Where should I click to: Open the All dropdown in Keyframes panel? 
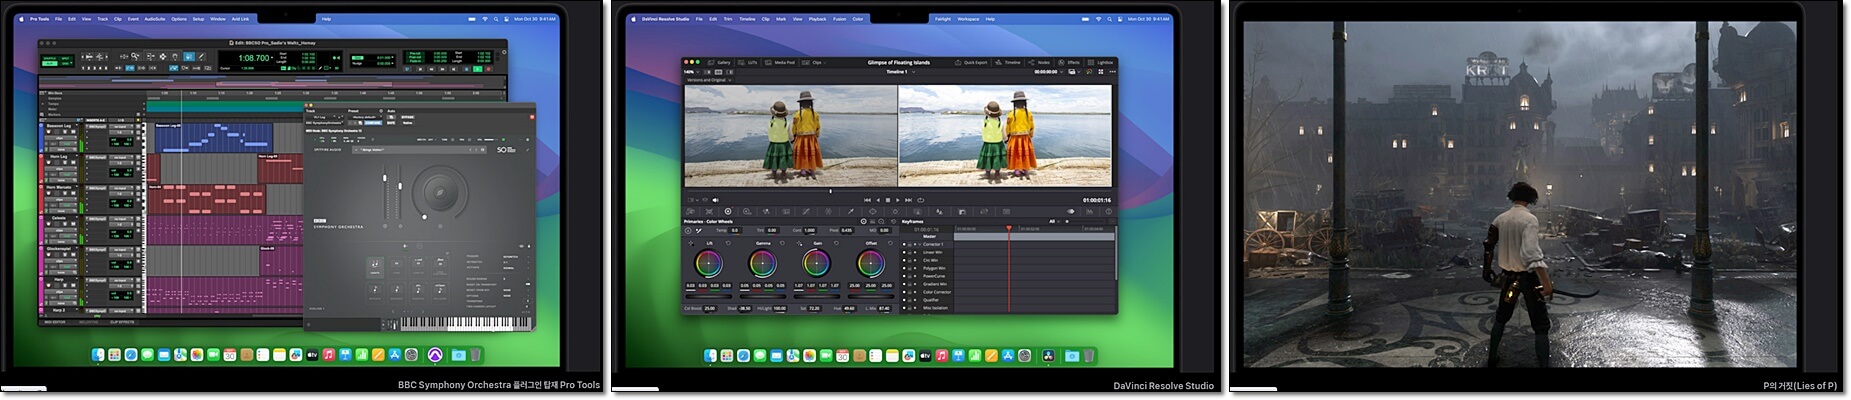1054,221
